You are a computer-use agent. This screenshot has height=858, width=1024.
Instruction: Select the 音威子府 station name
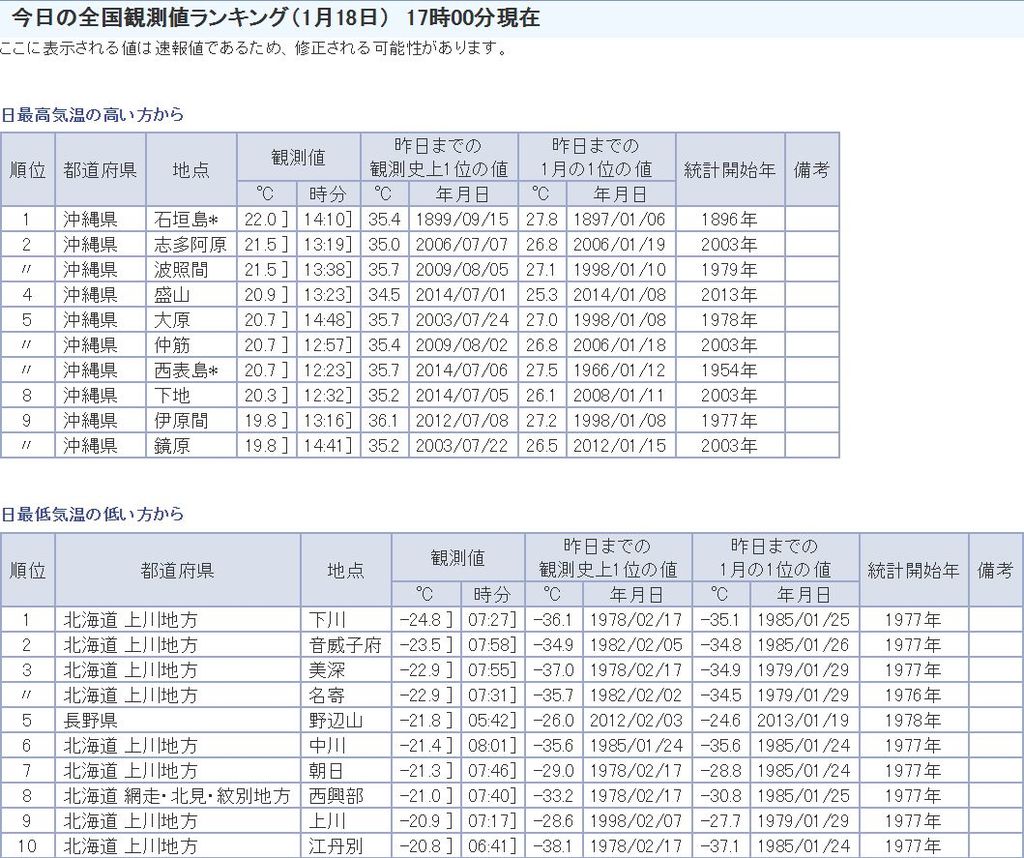point(345,645)
